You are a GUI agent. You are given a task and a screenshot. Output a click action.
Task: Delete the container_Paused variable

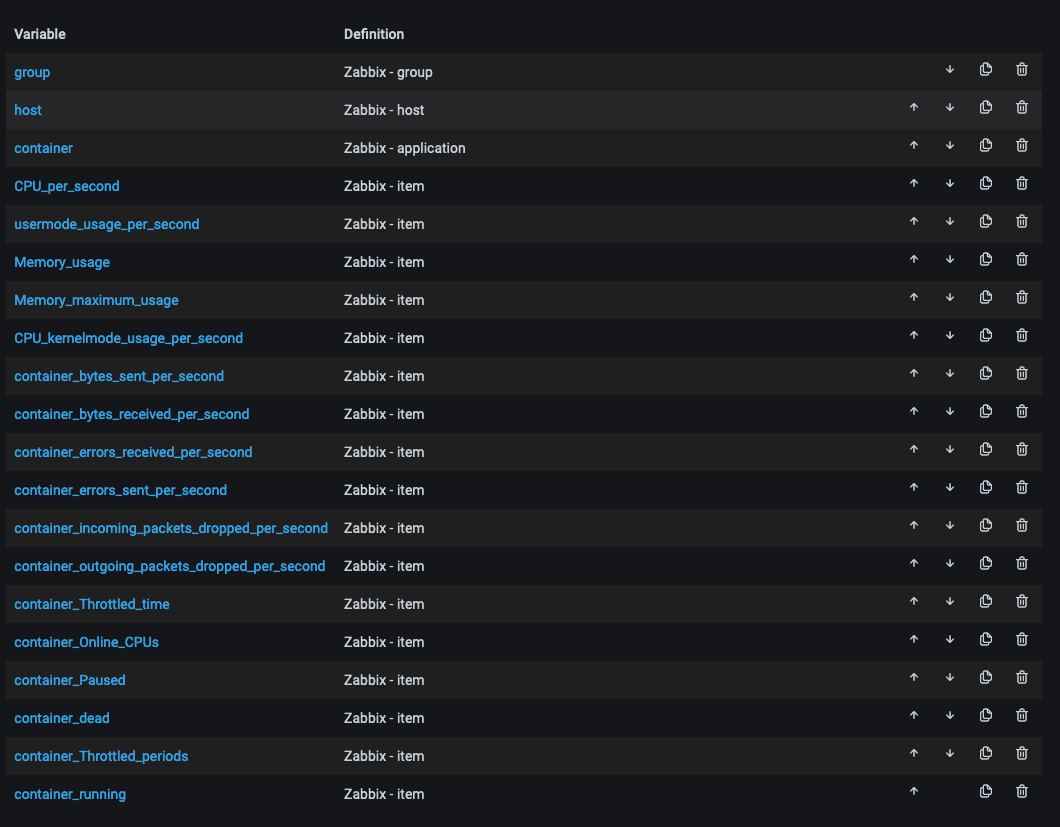[x=1021, y=678]
